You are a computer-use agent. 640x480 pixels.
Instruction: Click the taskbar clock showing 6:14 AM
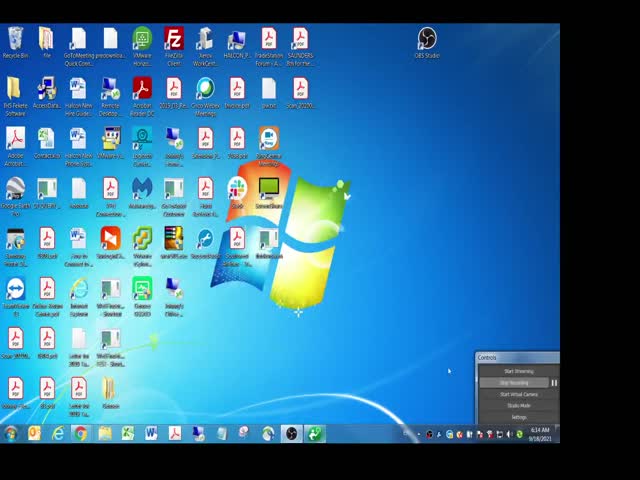(540, 434)
